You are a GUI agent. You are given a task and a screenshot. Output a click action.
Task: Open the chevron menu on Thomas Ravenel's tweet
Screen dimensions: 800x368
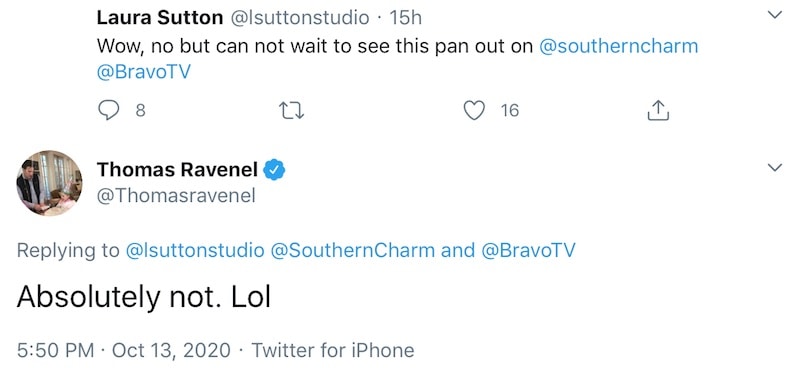coord(775,167)
